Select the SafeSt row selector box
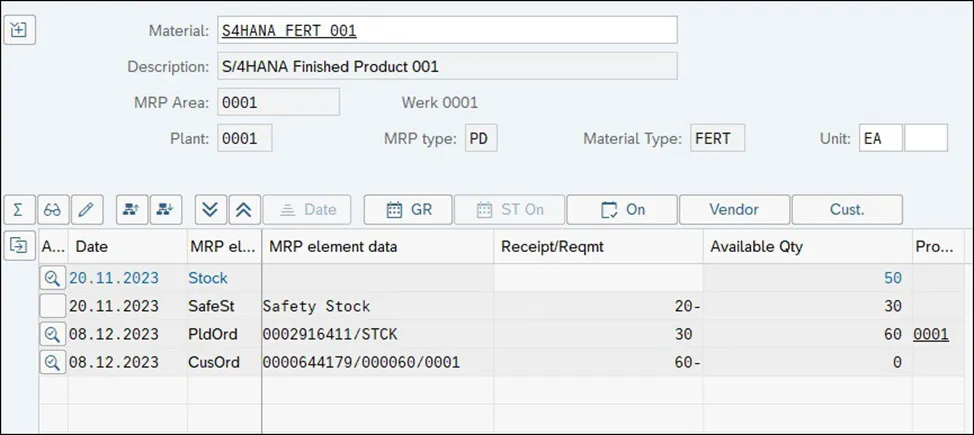 pos(53,306)
